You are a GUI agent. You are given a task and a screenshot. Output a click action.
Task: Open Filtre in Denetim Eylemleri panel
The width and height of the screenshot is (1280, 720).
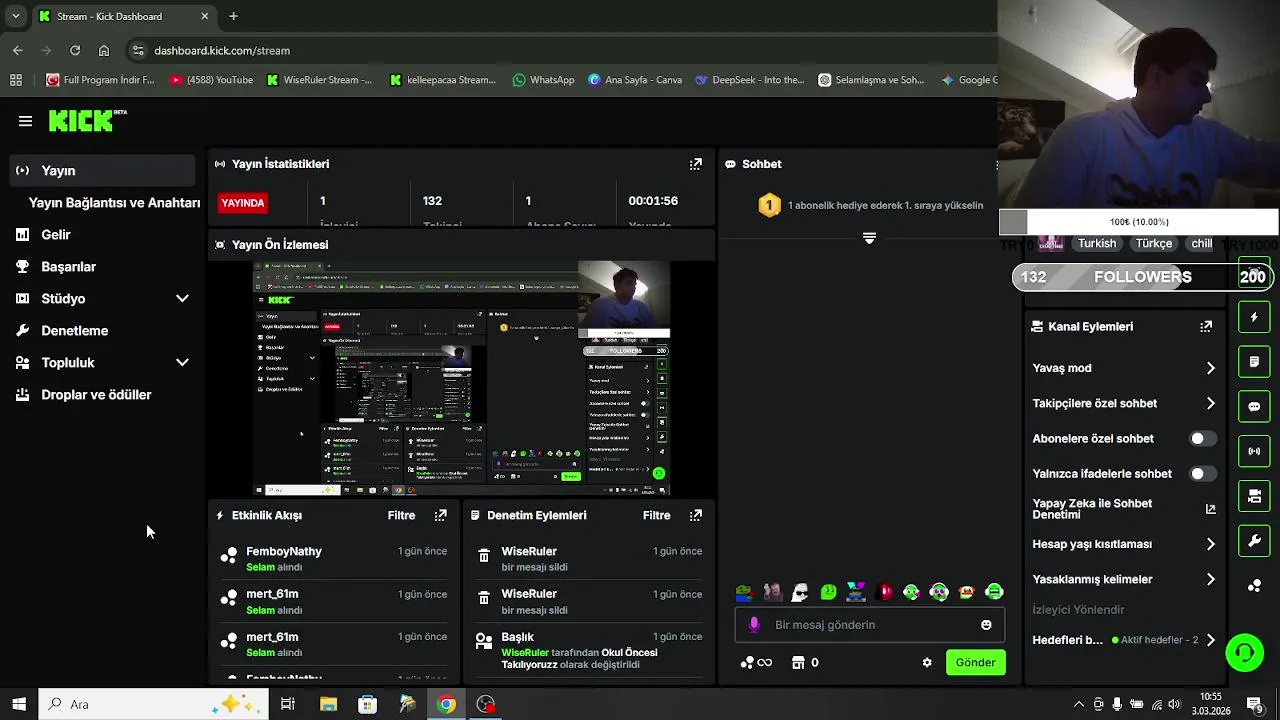click(x=656, y=515)
